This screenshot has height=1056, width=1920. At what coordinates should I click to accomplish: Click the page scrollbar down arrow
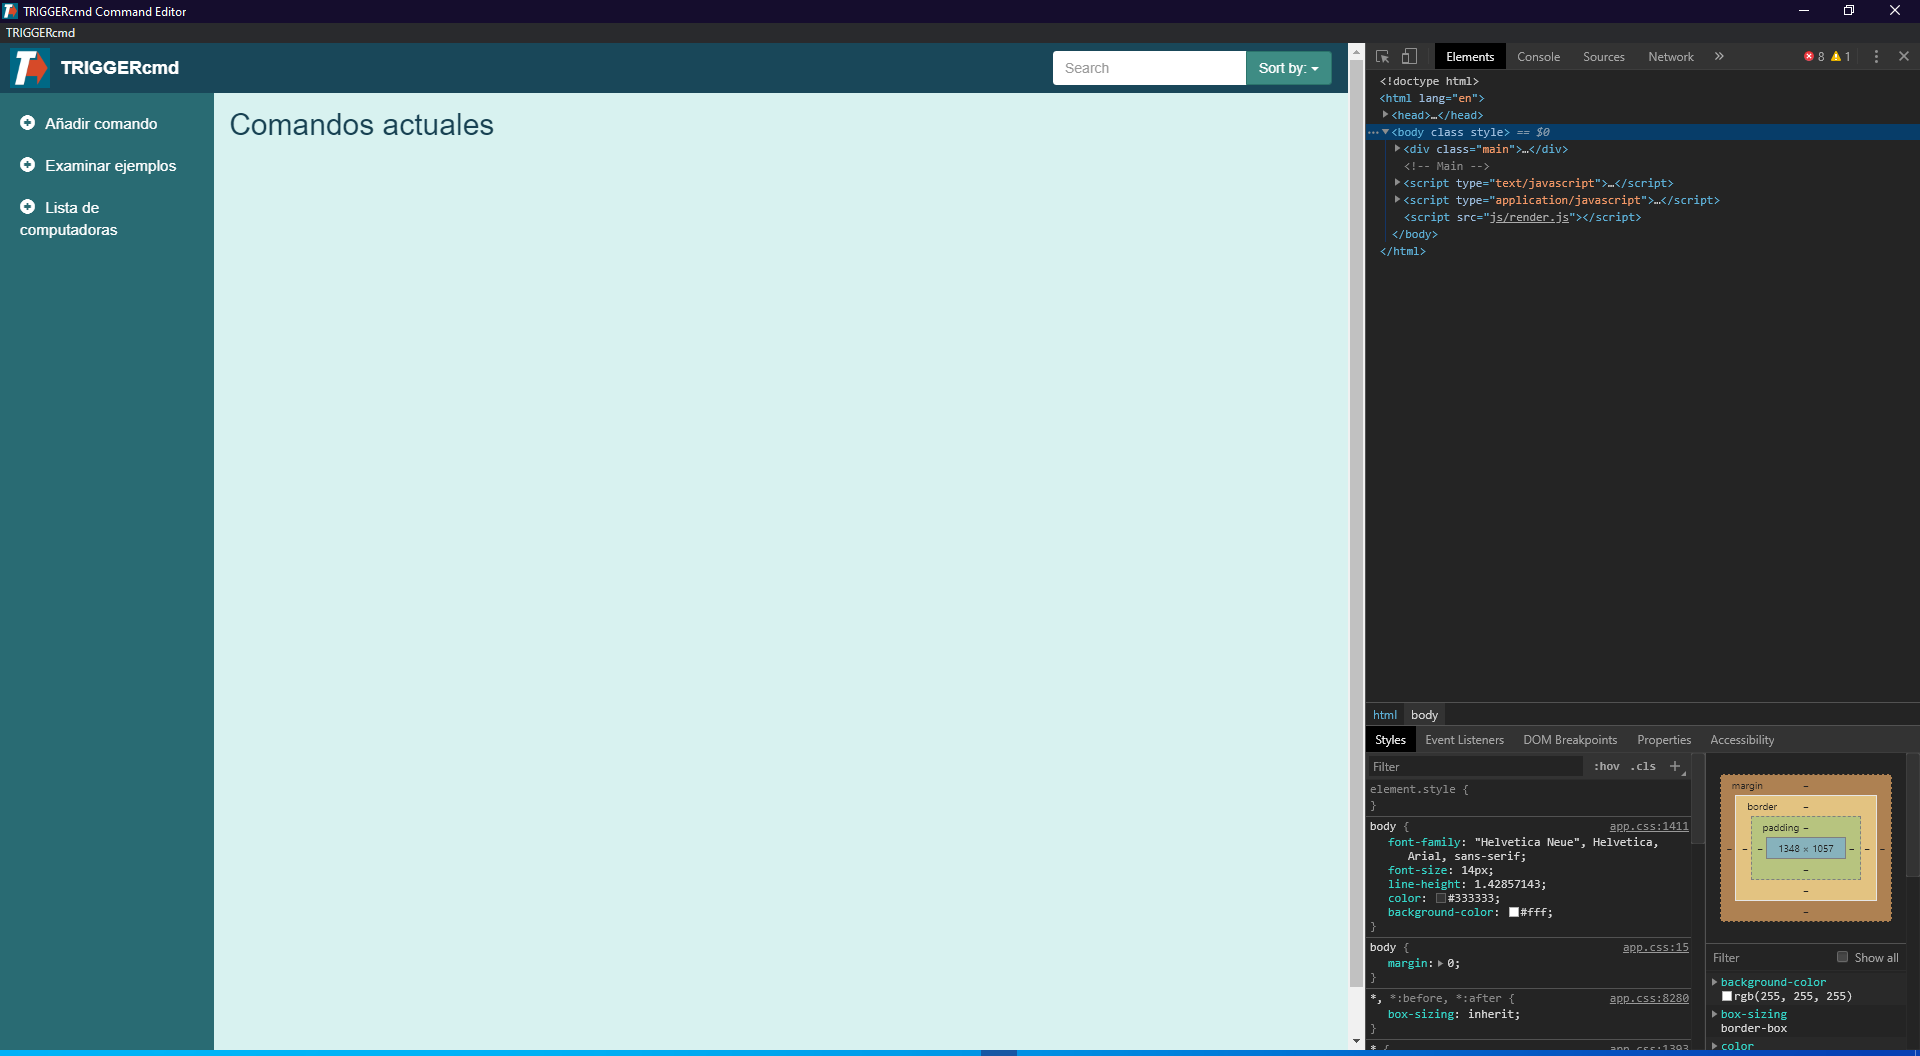(x=1356, y=1041)
